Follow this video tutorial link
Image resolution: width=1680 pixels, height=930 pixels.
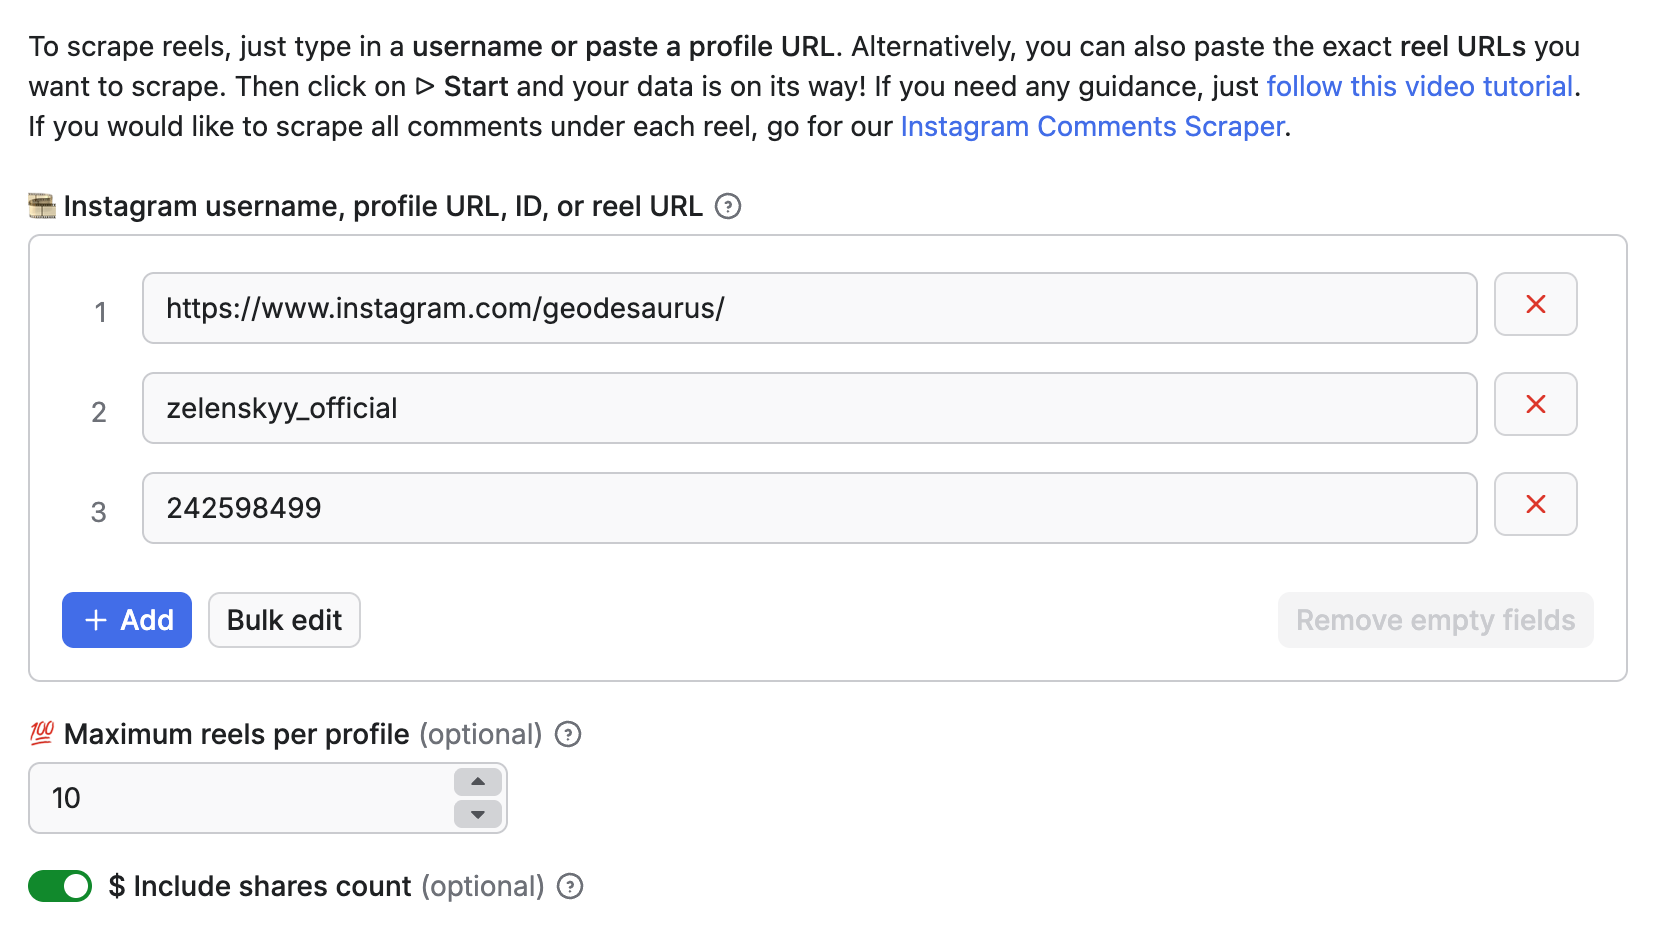tap(1419, 86)
